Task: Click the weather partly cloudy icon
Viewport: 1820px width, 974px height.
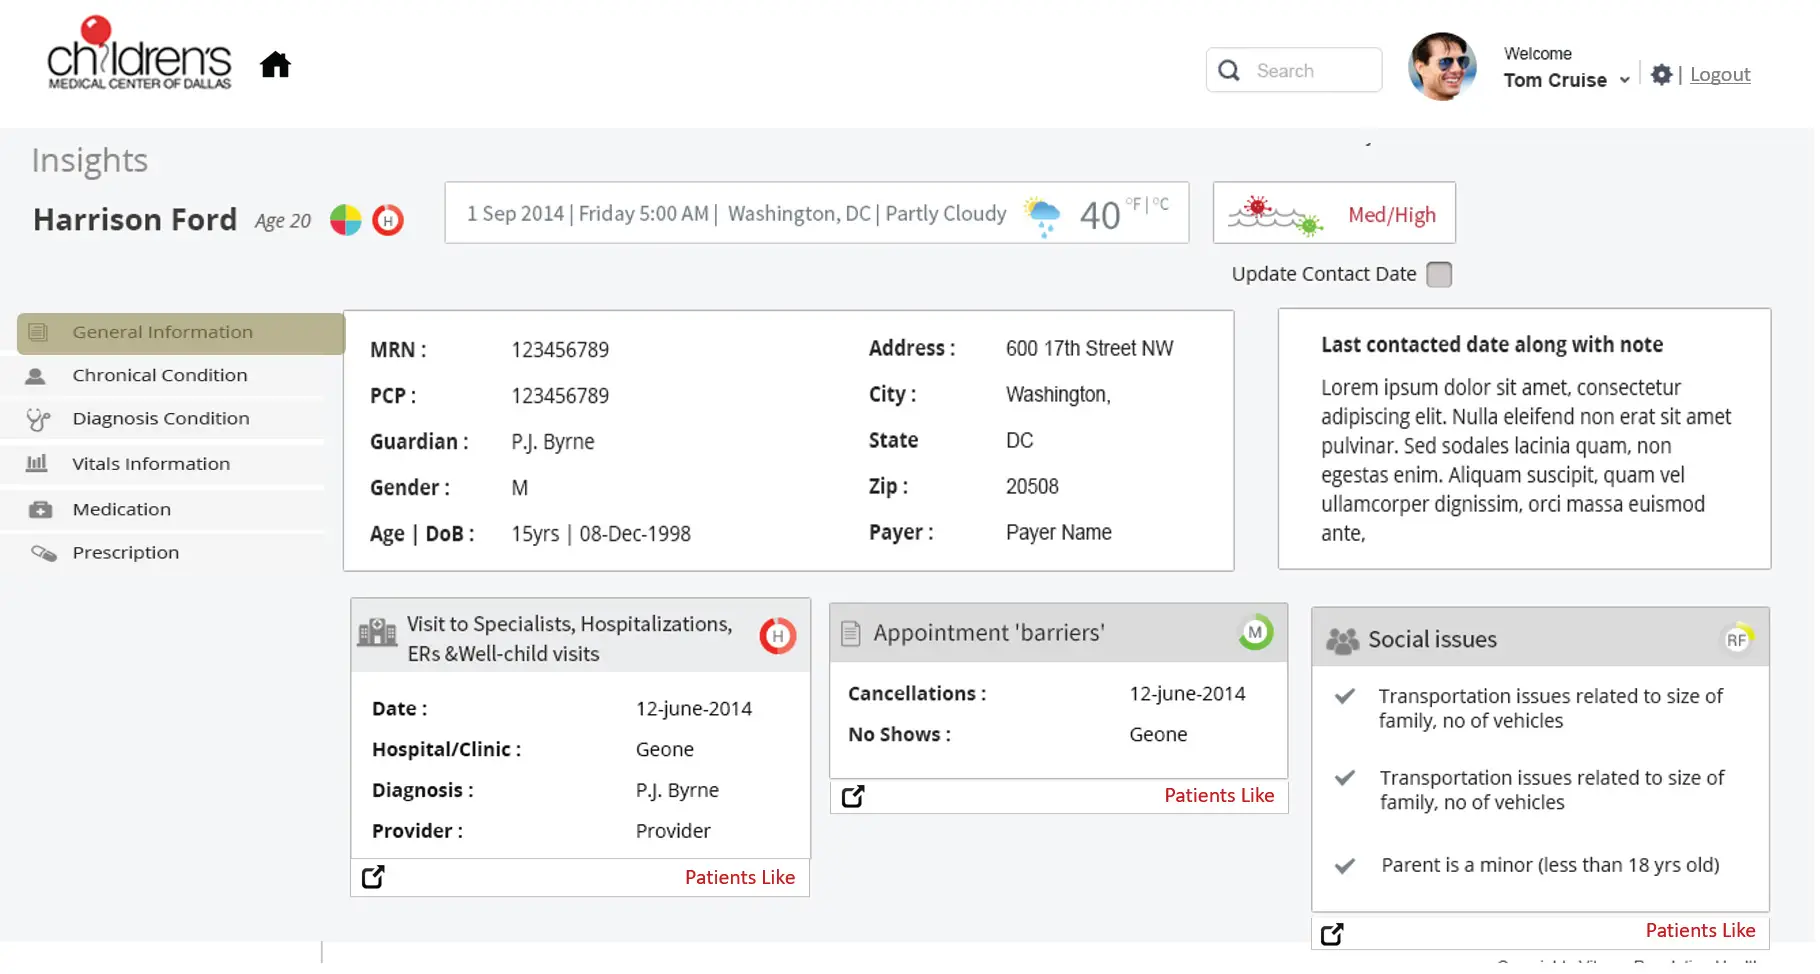Action: tap(1042, 215)
